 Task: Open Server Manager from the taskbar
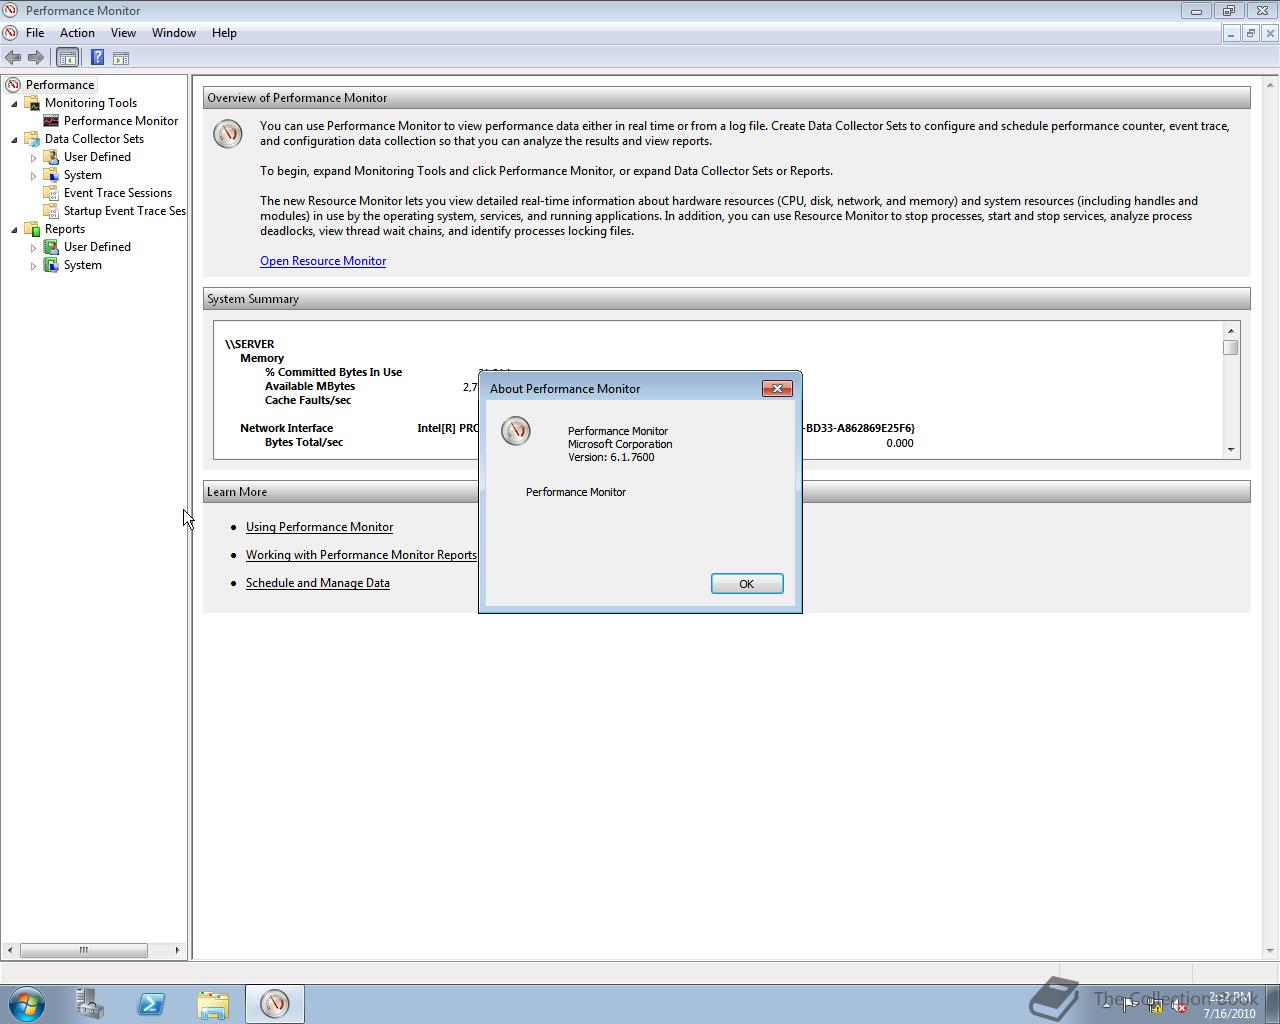pyautogui.click(x=90, y=1004)
